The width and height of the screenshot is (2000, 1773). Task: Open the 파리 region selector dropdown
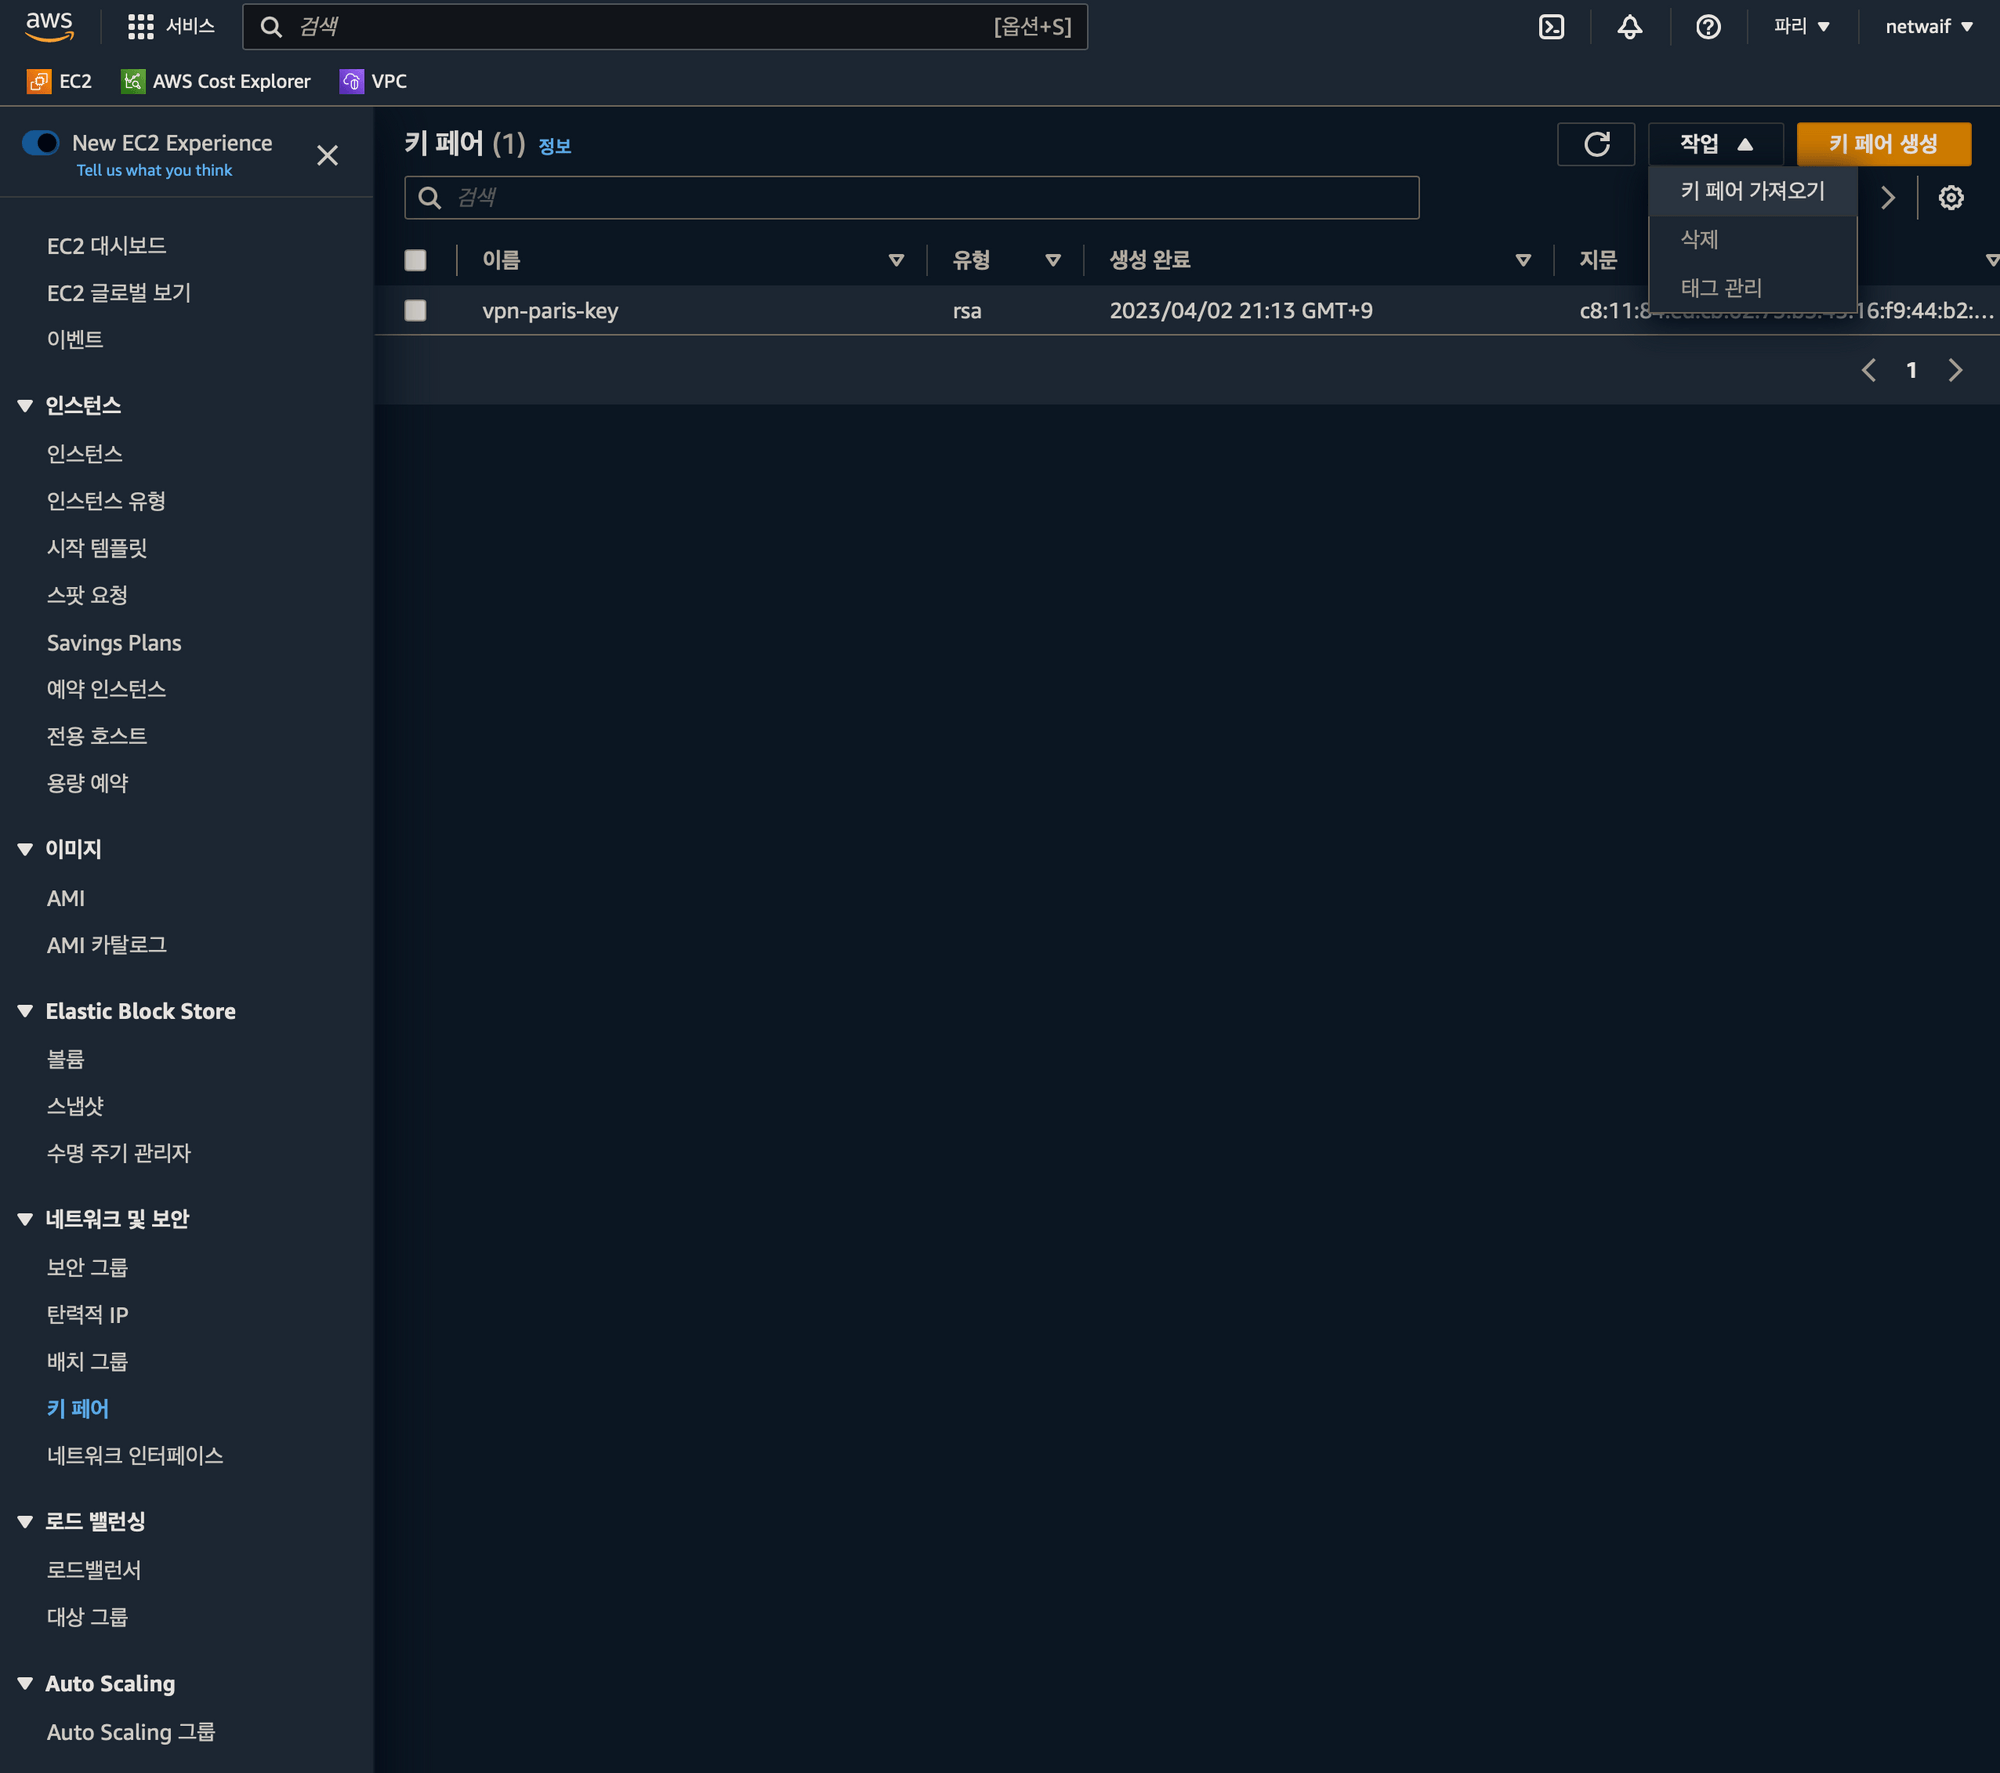[x=1802, y=27]
